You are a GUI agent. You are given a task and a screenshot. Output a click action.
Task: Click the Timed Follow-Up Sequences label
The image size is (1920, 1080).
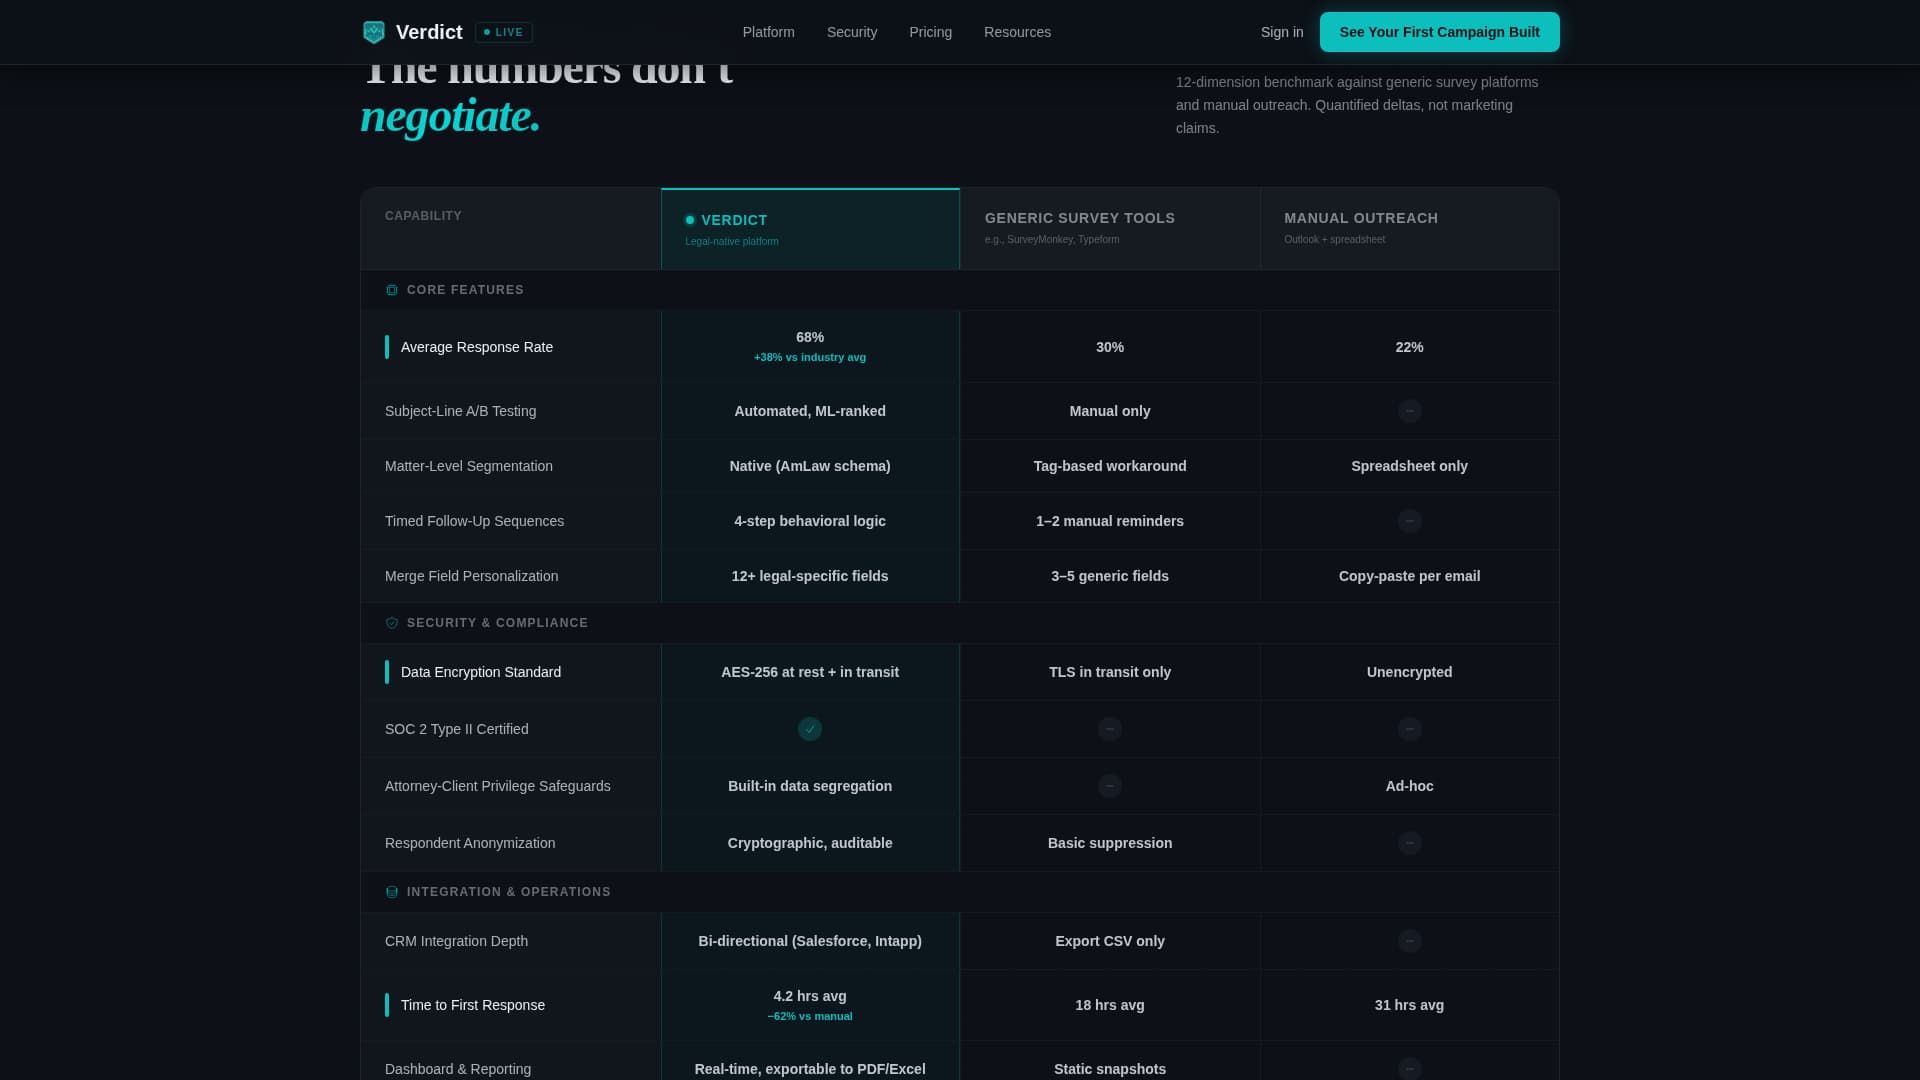click(x=474, y=521)
